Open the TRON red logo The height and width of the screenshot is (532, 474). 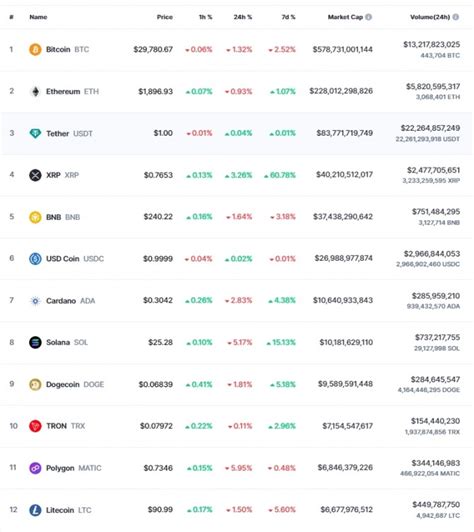pos(35,426)
